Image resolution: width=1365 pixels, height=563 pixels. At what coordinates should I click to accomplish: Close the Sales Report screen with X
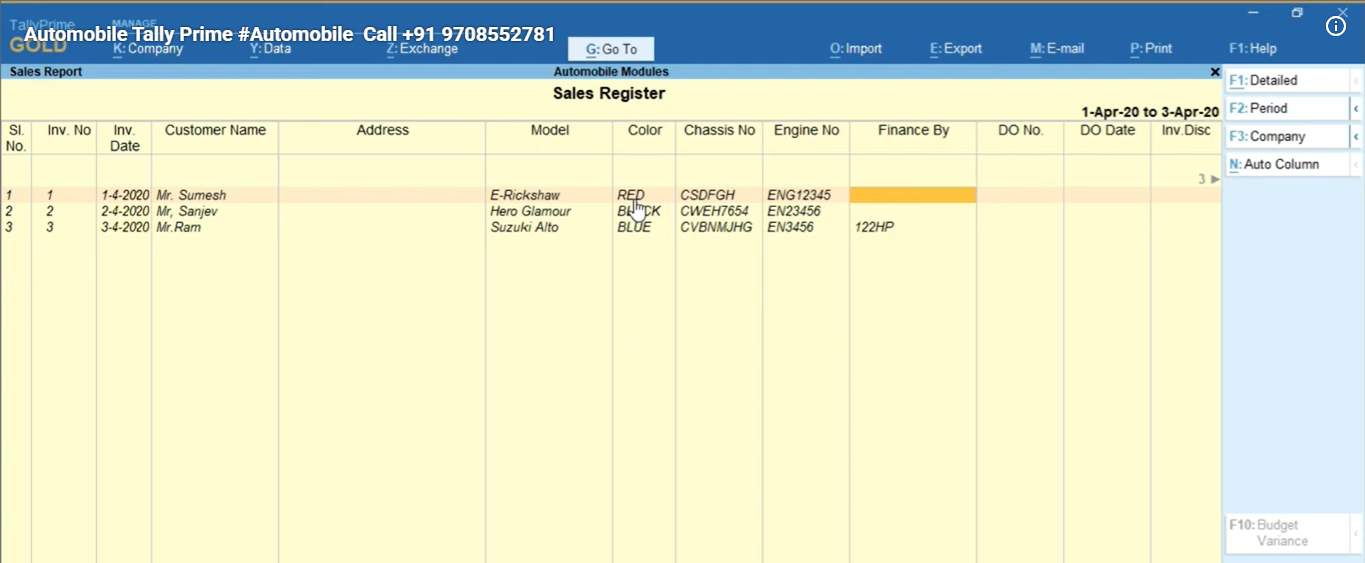pyautogui.click(x=1215, y=72)
